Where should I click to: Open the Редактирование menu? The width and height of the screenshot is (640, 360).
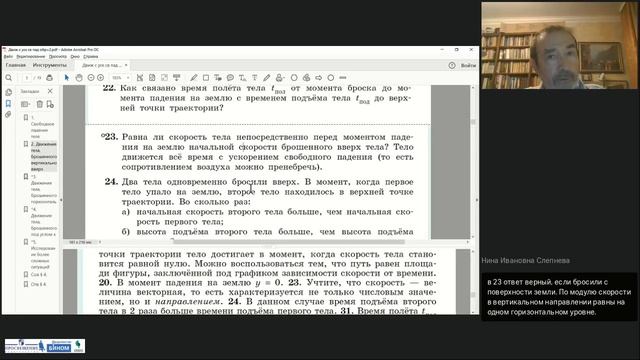pyautogui.click(x=31, y=56)
